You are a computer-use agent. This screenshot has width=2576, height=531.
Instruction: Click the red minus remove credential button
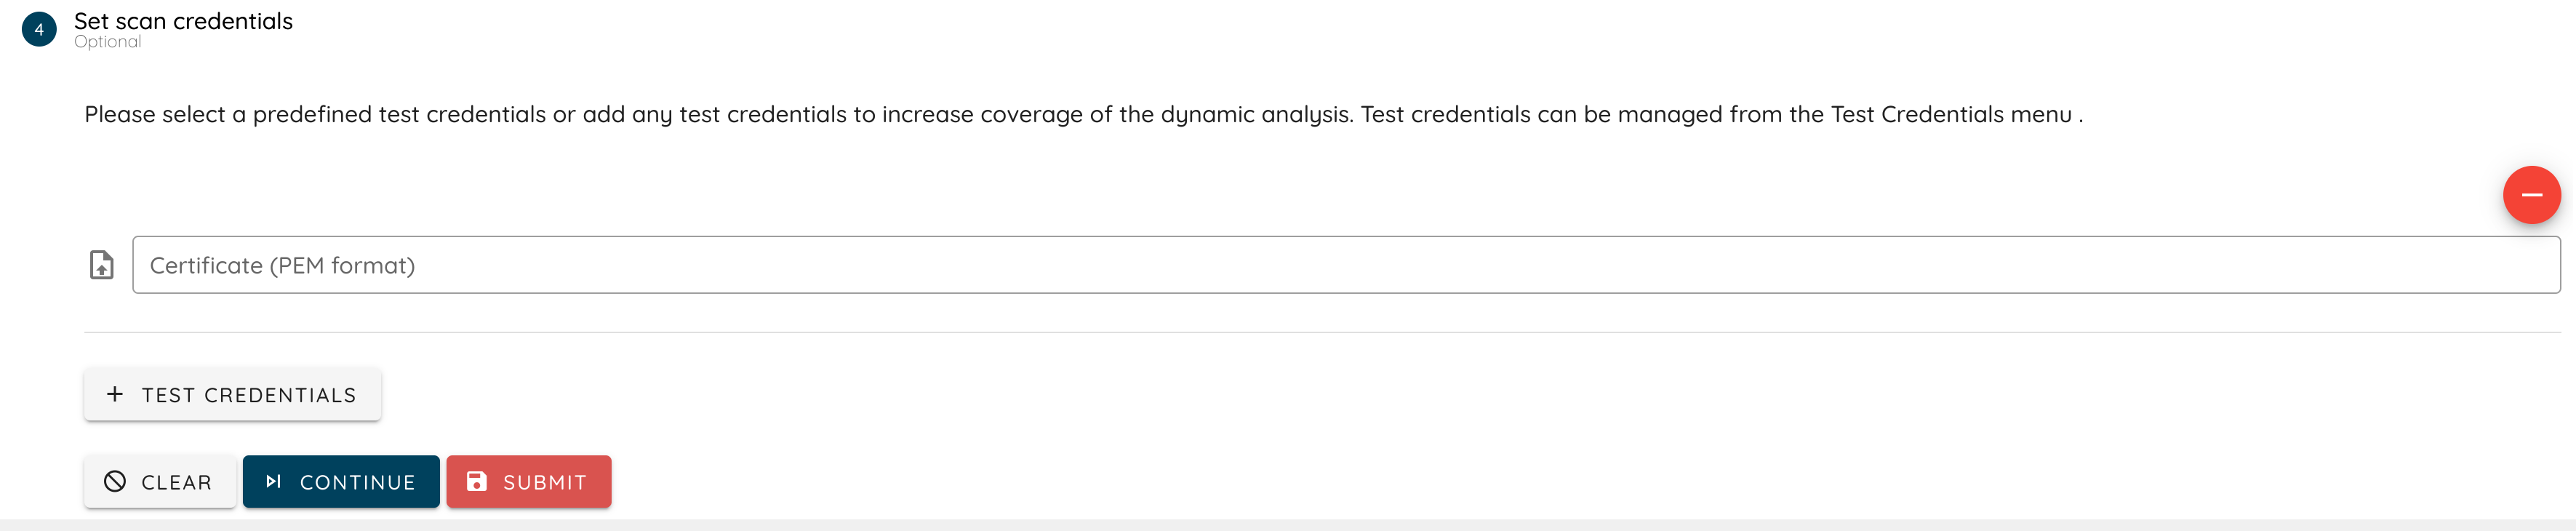(2531, 195)
